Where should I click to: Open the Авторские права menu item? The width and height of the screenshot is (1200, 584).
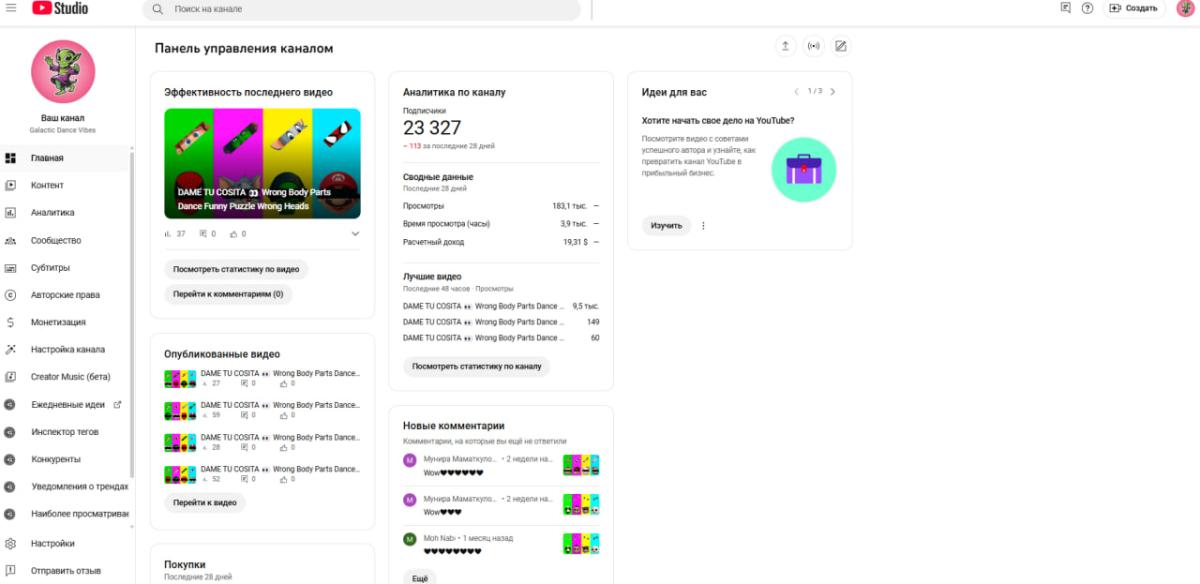66,295
